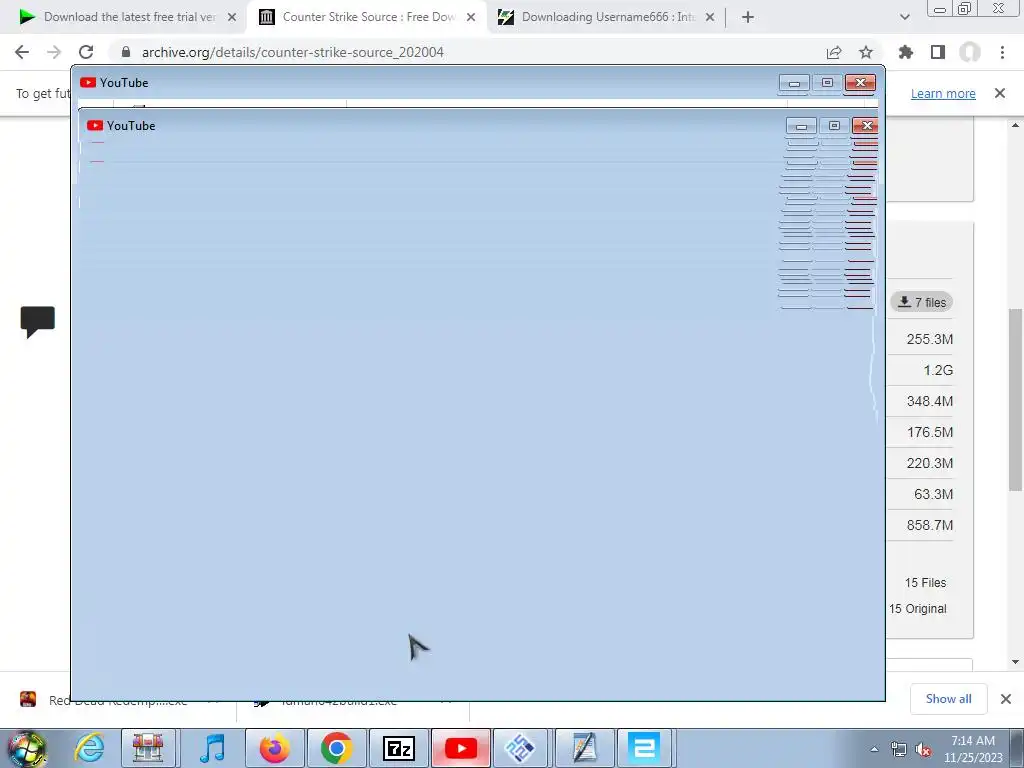Dismiss the notification bar
The image size is (1024, 768).
coord(1000,93)
